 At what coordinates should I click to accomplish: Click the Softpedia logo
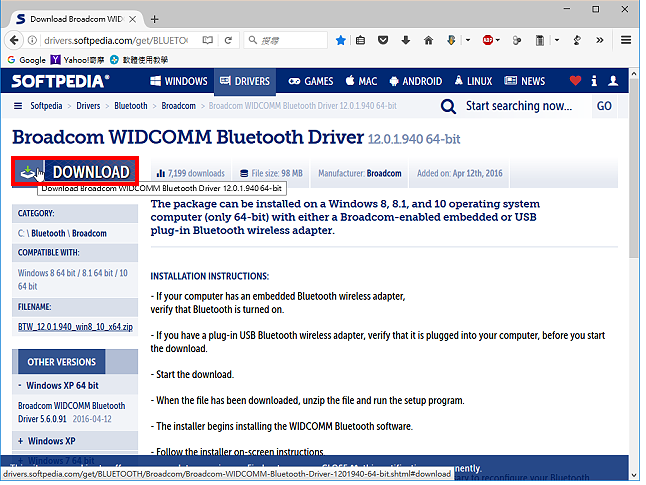(x=61, y=81)
